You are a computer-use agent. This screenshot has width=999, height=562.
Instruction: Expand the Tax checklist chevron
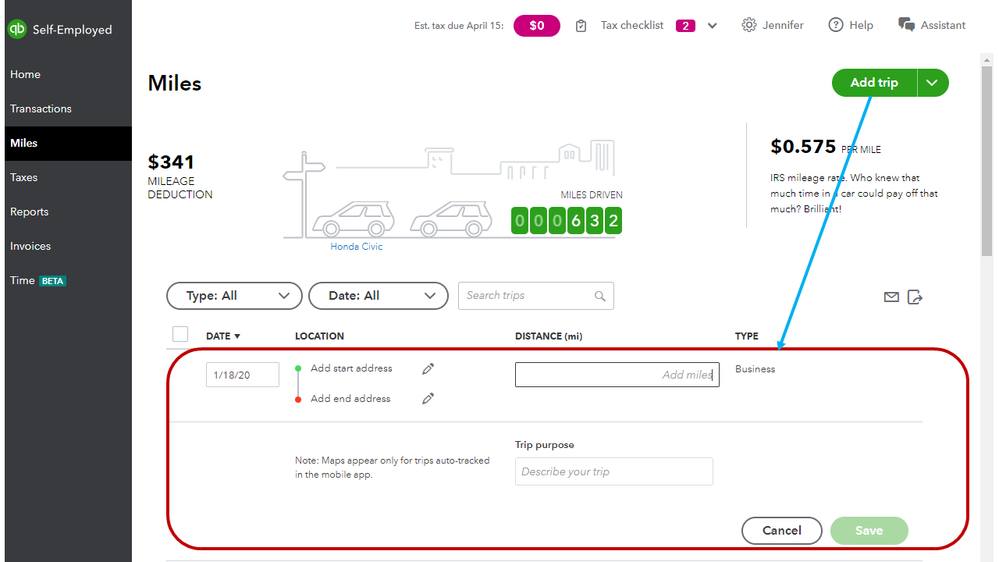[x=712, y=26]
